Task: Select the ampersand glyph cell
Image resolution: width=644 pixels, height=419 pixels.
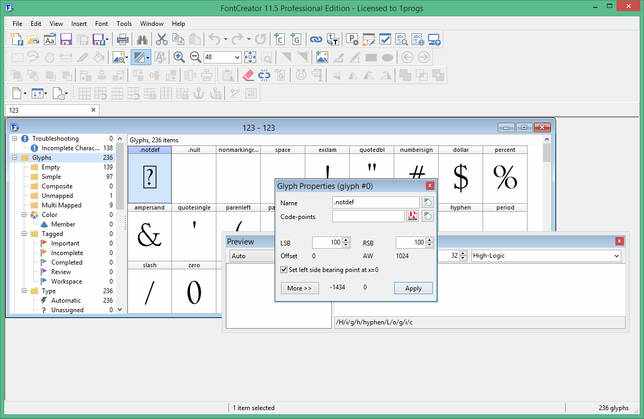Action: (x=150, y=232)
